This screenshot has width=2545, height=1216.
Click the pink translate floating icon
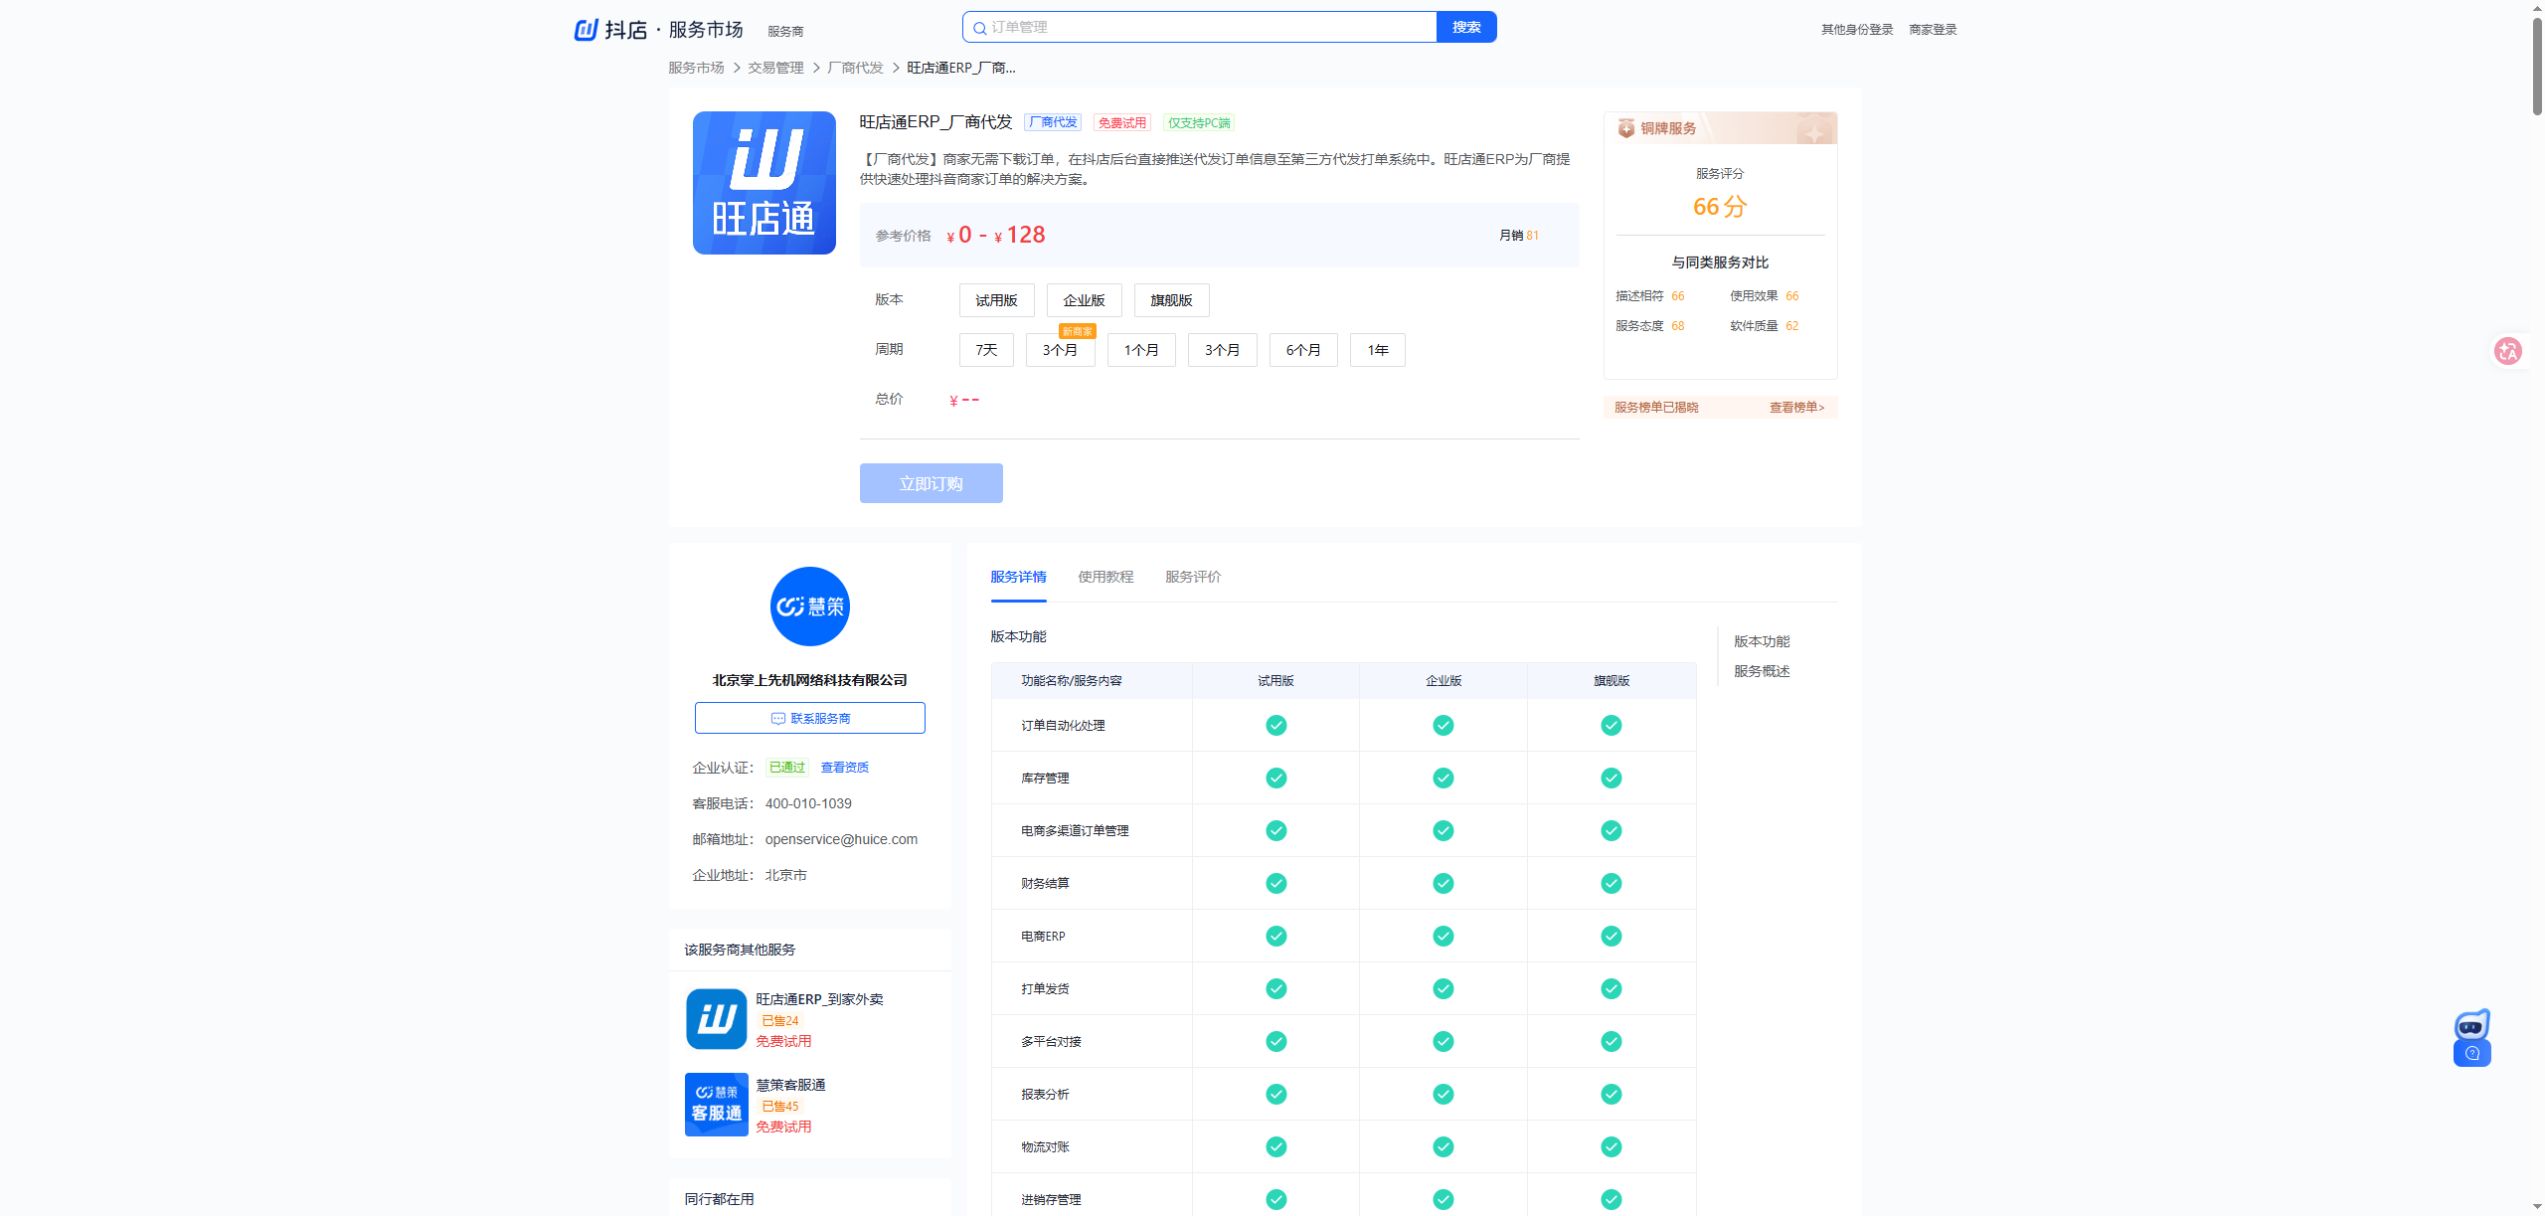2507,351
